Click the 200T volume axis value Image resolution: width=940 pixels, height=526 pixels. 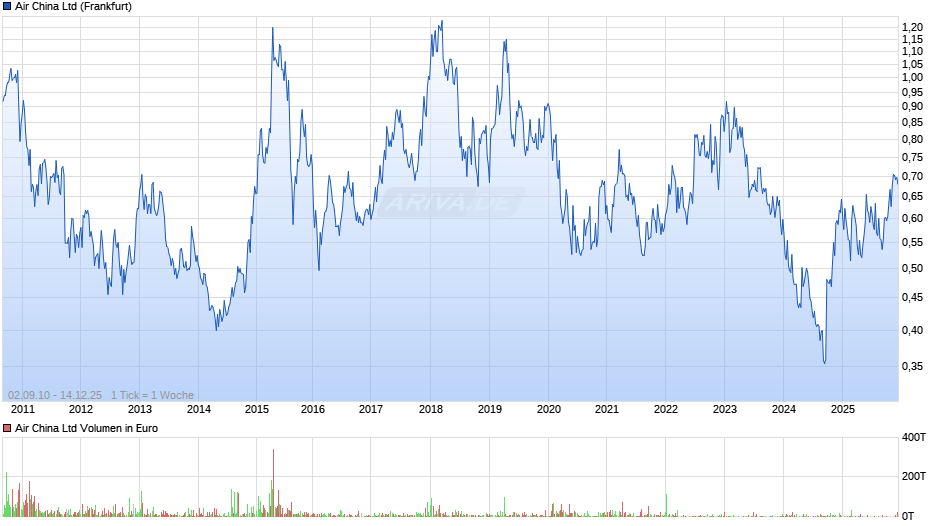coord(914,476)
